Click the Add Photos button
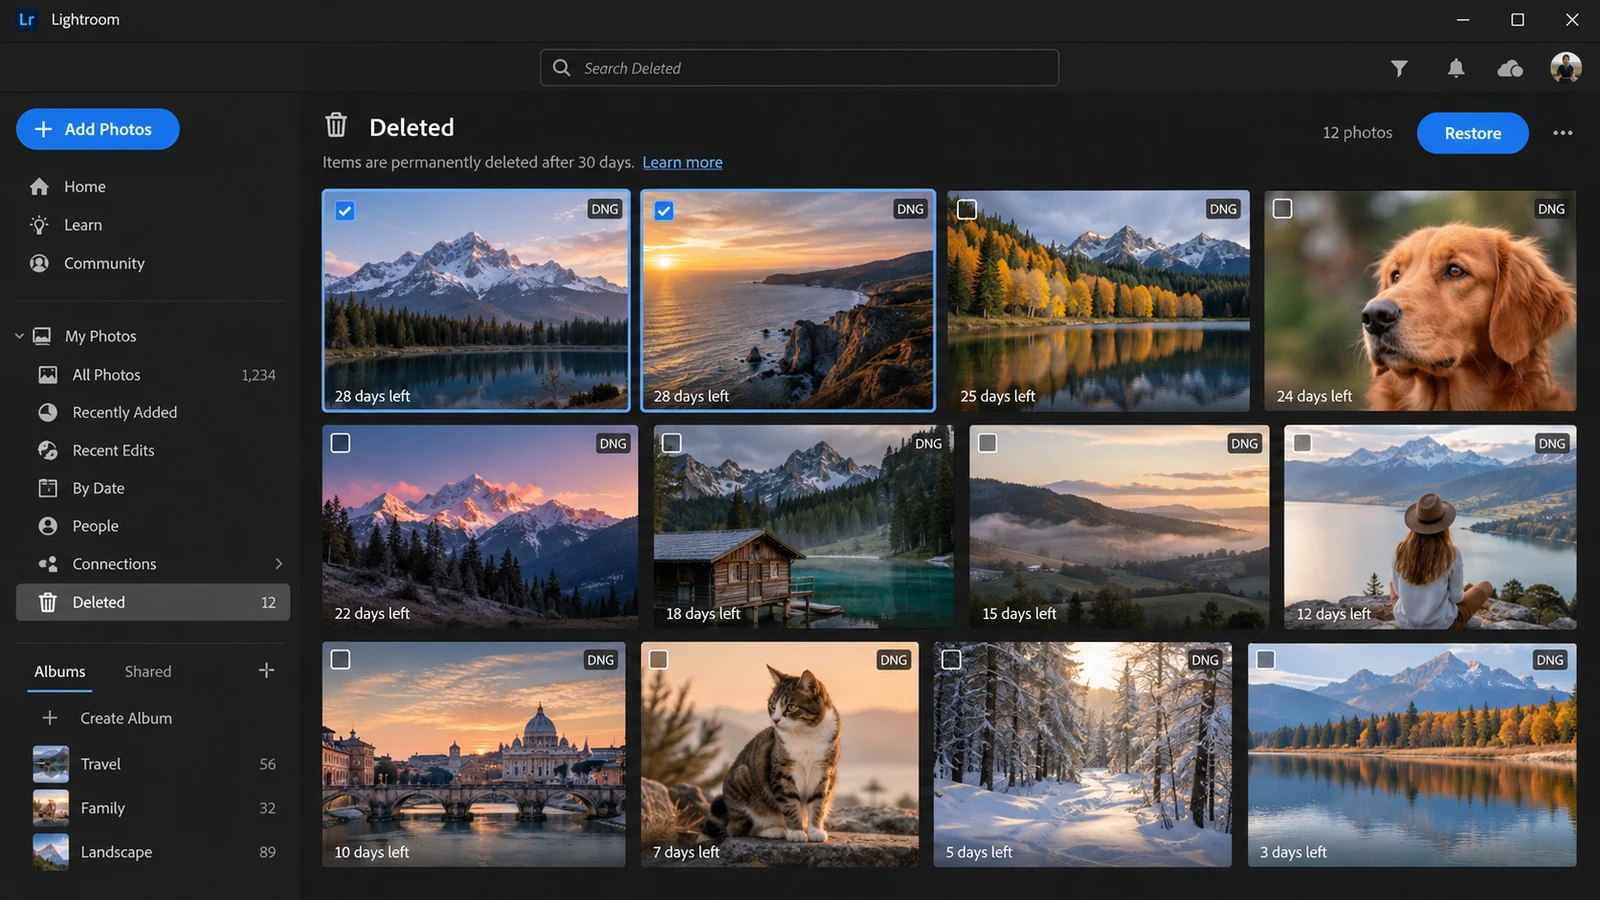 [97, 129]
